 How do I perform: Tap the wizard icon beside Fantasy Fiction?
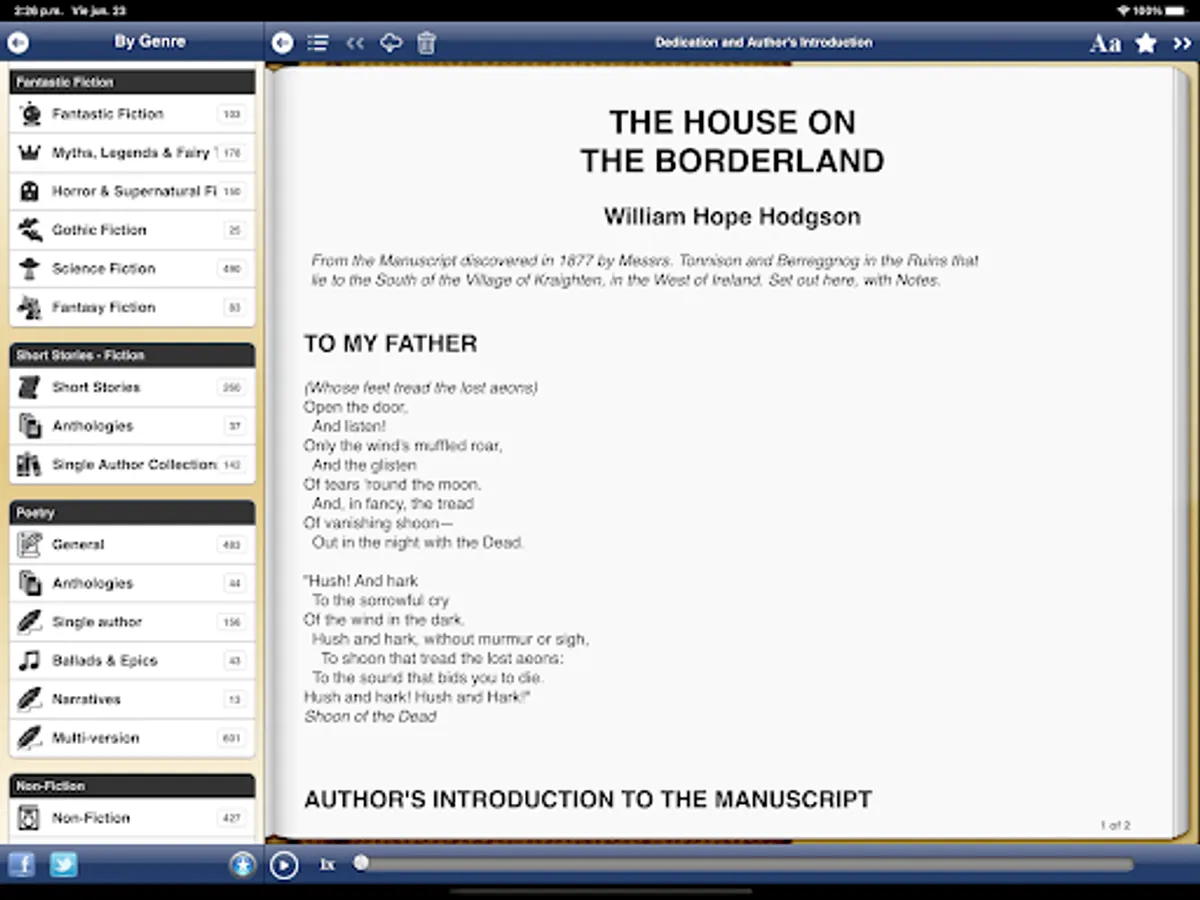pyautogui.click(x=30, y=307)
